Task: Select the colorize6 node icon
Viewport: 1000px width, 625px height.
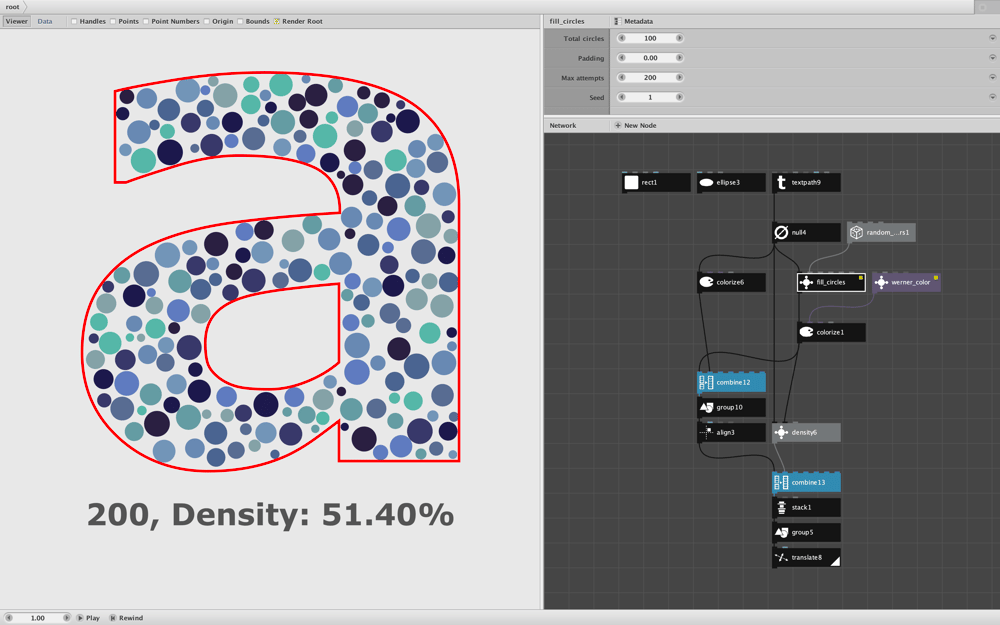Action: 706,283
